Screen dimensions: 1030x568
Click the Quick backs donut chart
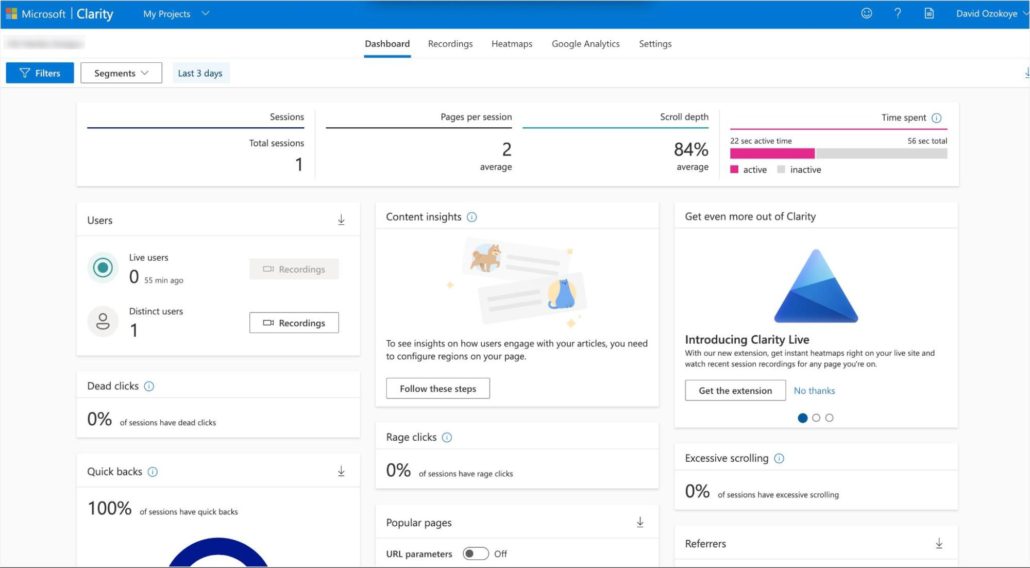[218, 552]
